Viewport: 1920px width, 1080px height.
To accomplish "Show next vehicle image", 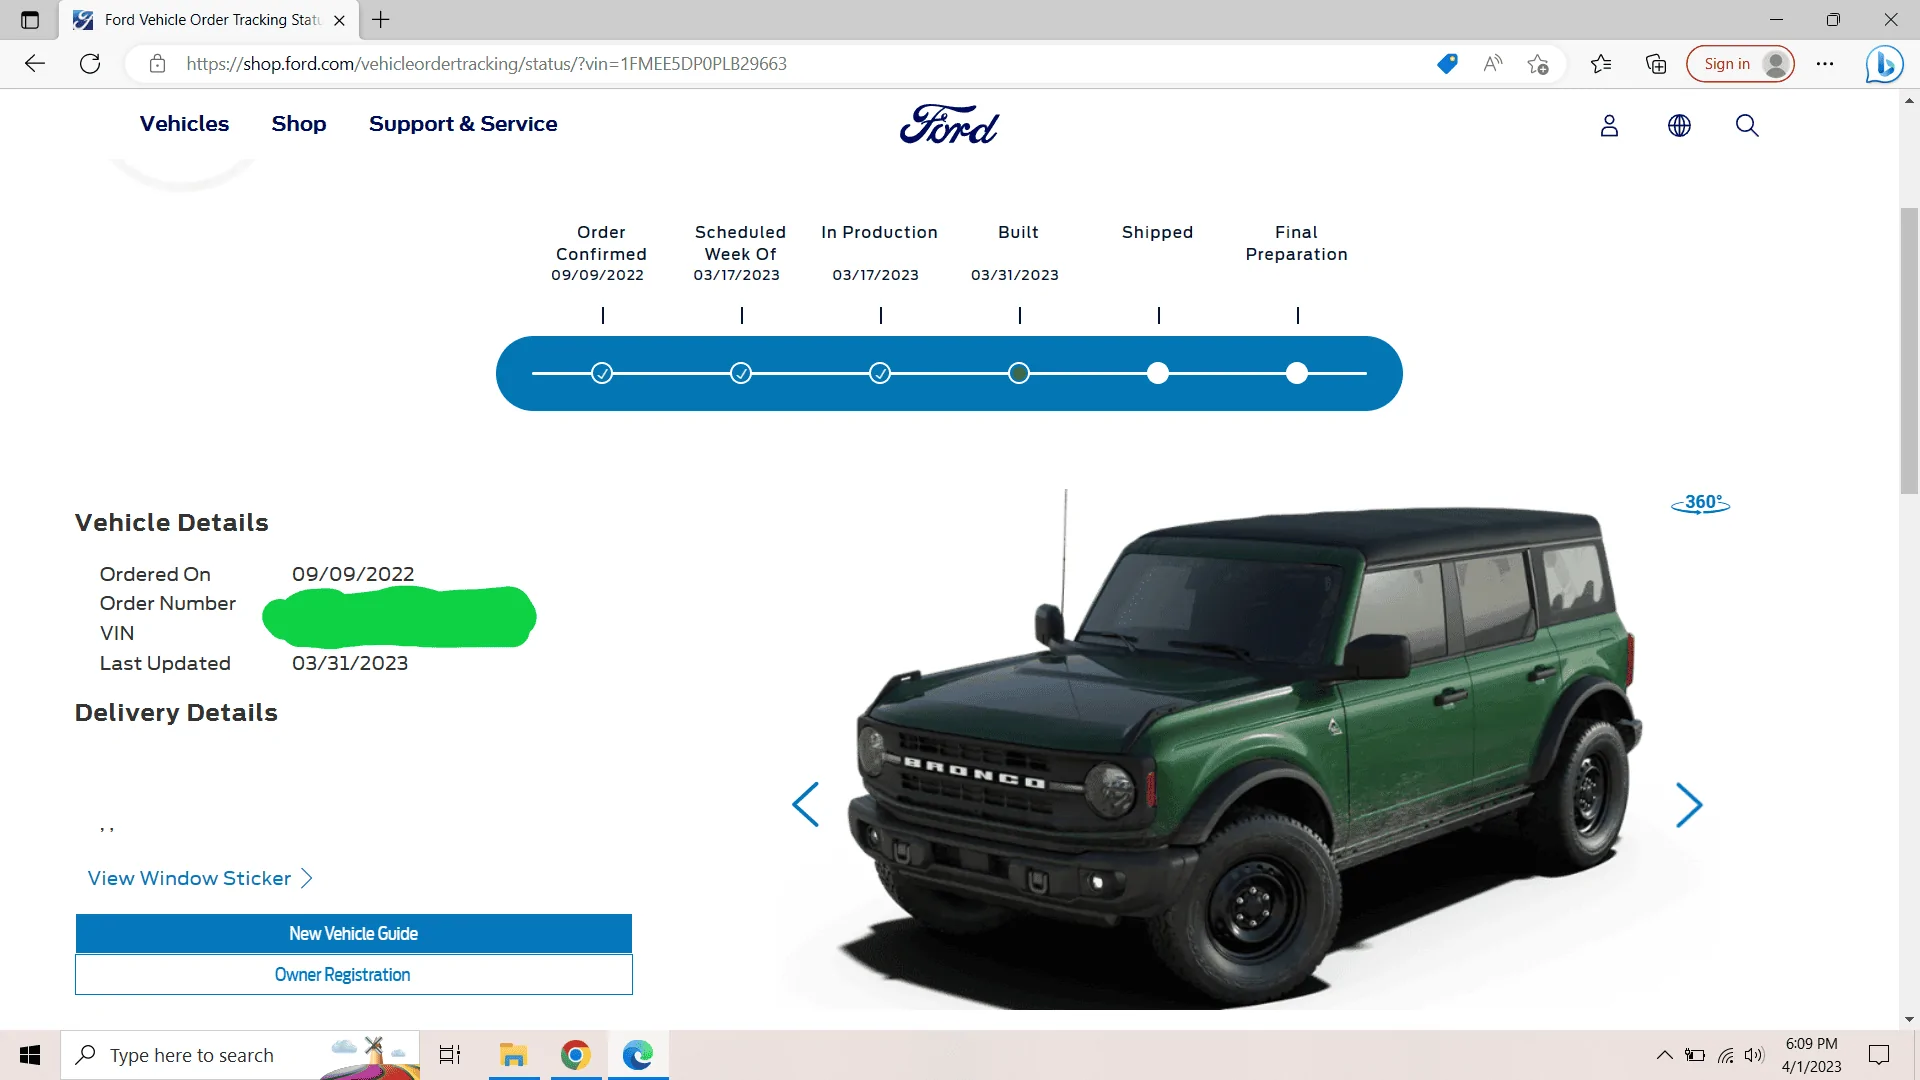I will point(1689,805).
